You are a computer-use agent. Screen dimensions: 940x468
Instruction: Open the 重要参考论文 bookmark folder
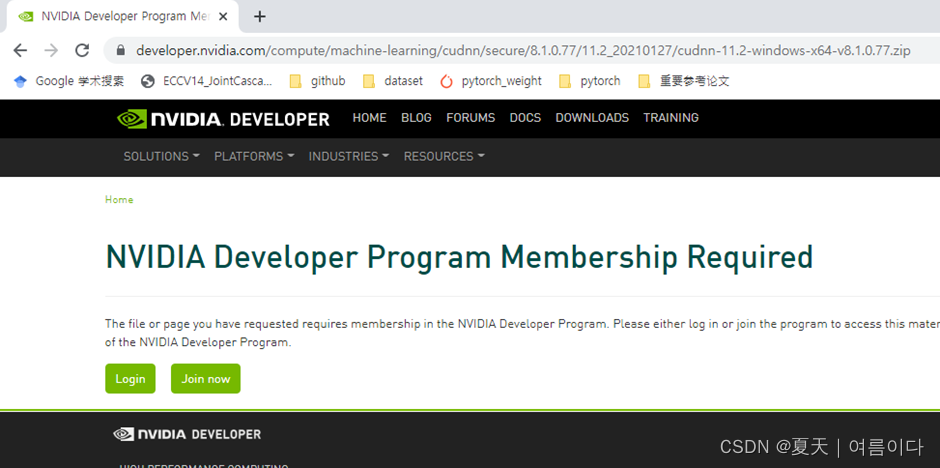pyautogui.click(x=683, y=81)
